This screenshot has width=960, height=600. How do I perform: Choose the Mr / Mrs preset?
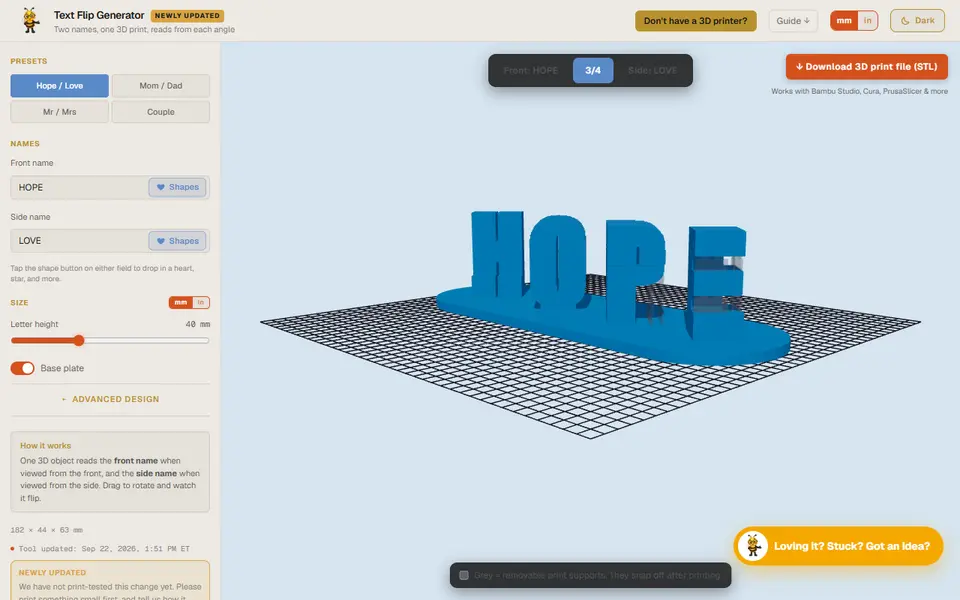coord(59,112)
